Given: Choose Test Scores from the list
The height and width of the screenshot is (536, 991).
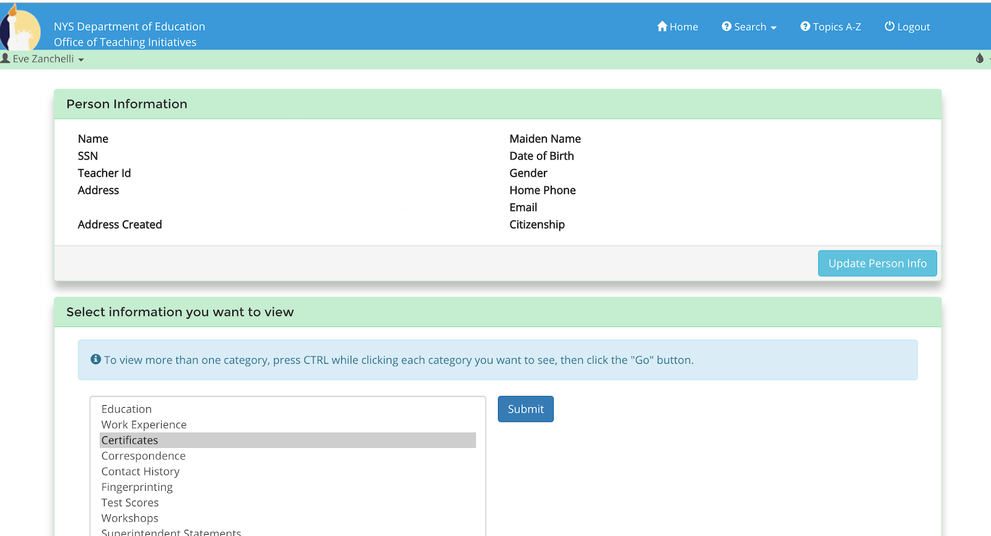Looking at the screenshot, I should tap(130, 503).
